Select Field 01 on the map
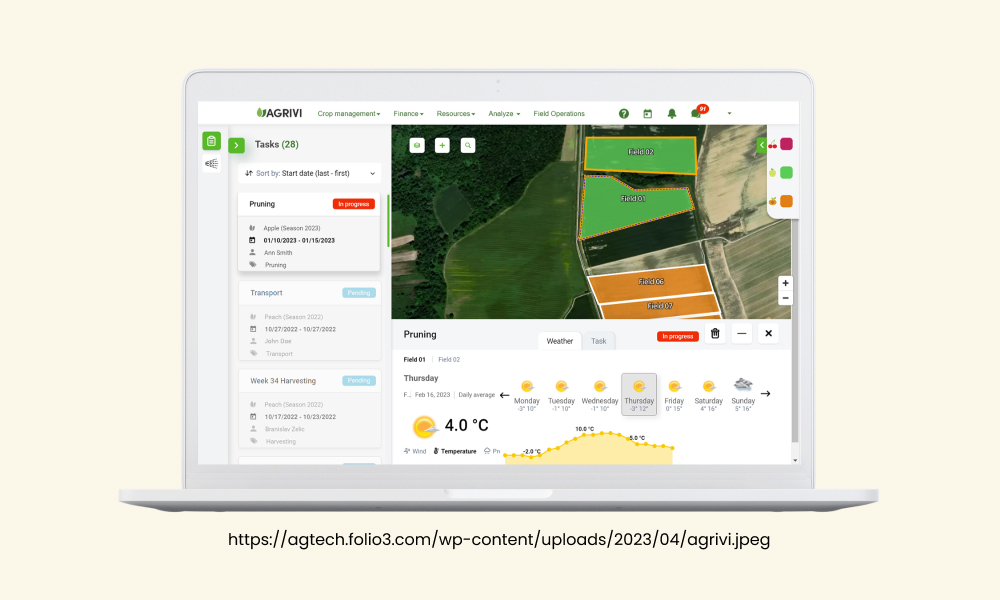This screenshot has width=1000, height=600. (631, 205)
